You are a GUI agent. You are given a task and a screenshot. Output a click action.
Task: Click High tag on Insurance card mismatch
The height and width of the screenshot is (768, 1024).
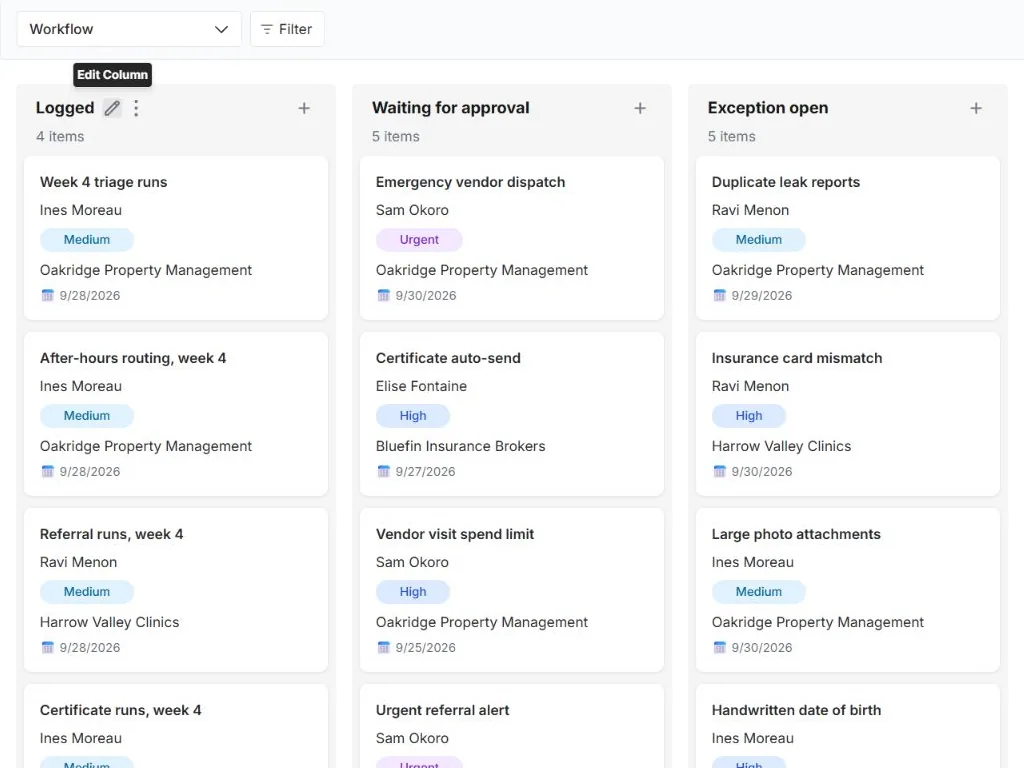click(749, 416)
